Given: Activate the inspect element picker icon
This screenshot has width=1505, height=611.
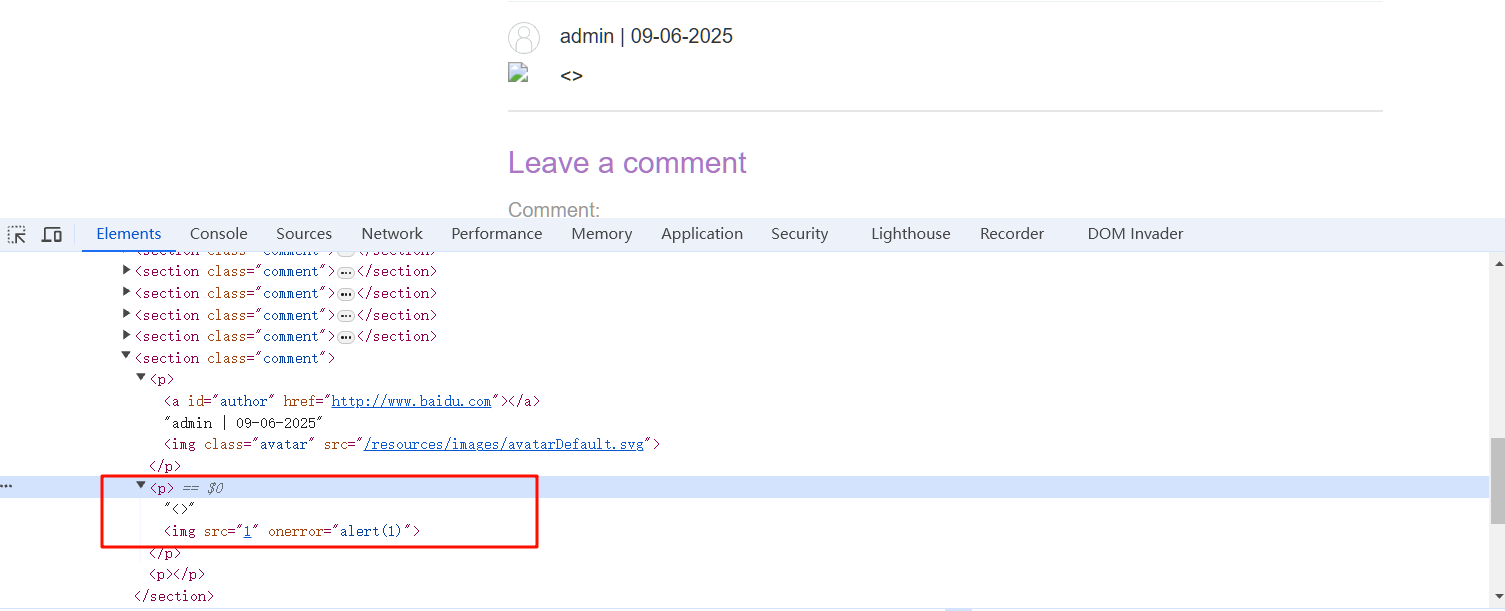Looking at the screenshot, I should [17, 234].
